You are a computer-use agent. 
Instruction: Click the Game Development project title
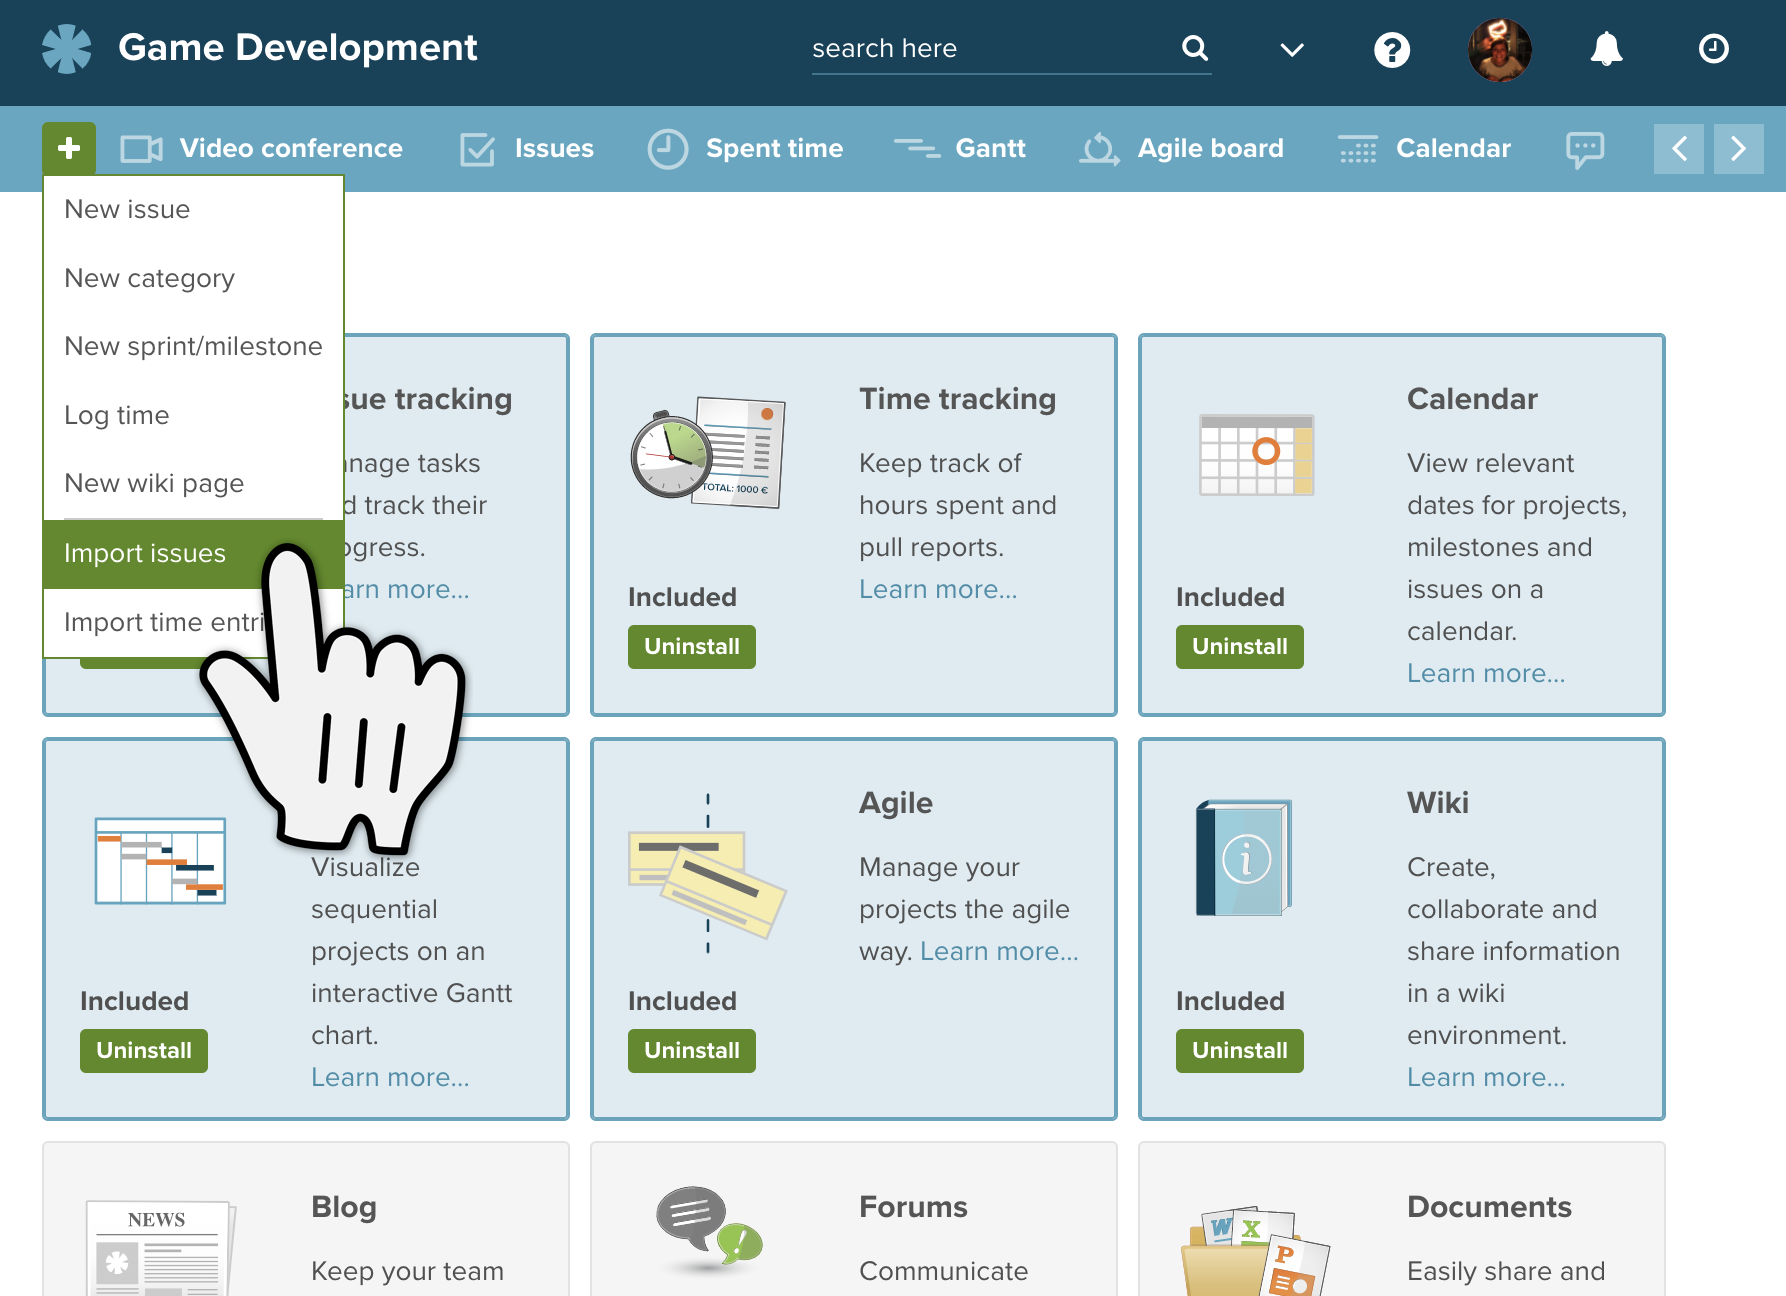[298, 48]
